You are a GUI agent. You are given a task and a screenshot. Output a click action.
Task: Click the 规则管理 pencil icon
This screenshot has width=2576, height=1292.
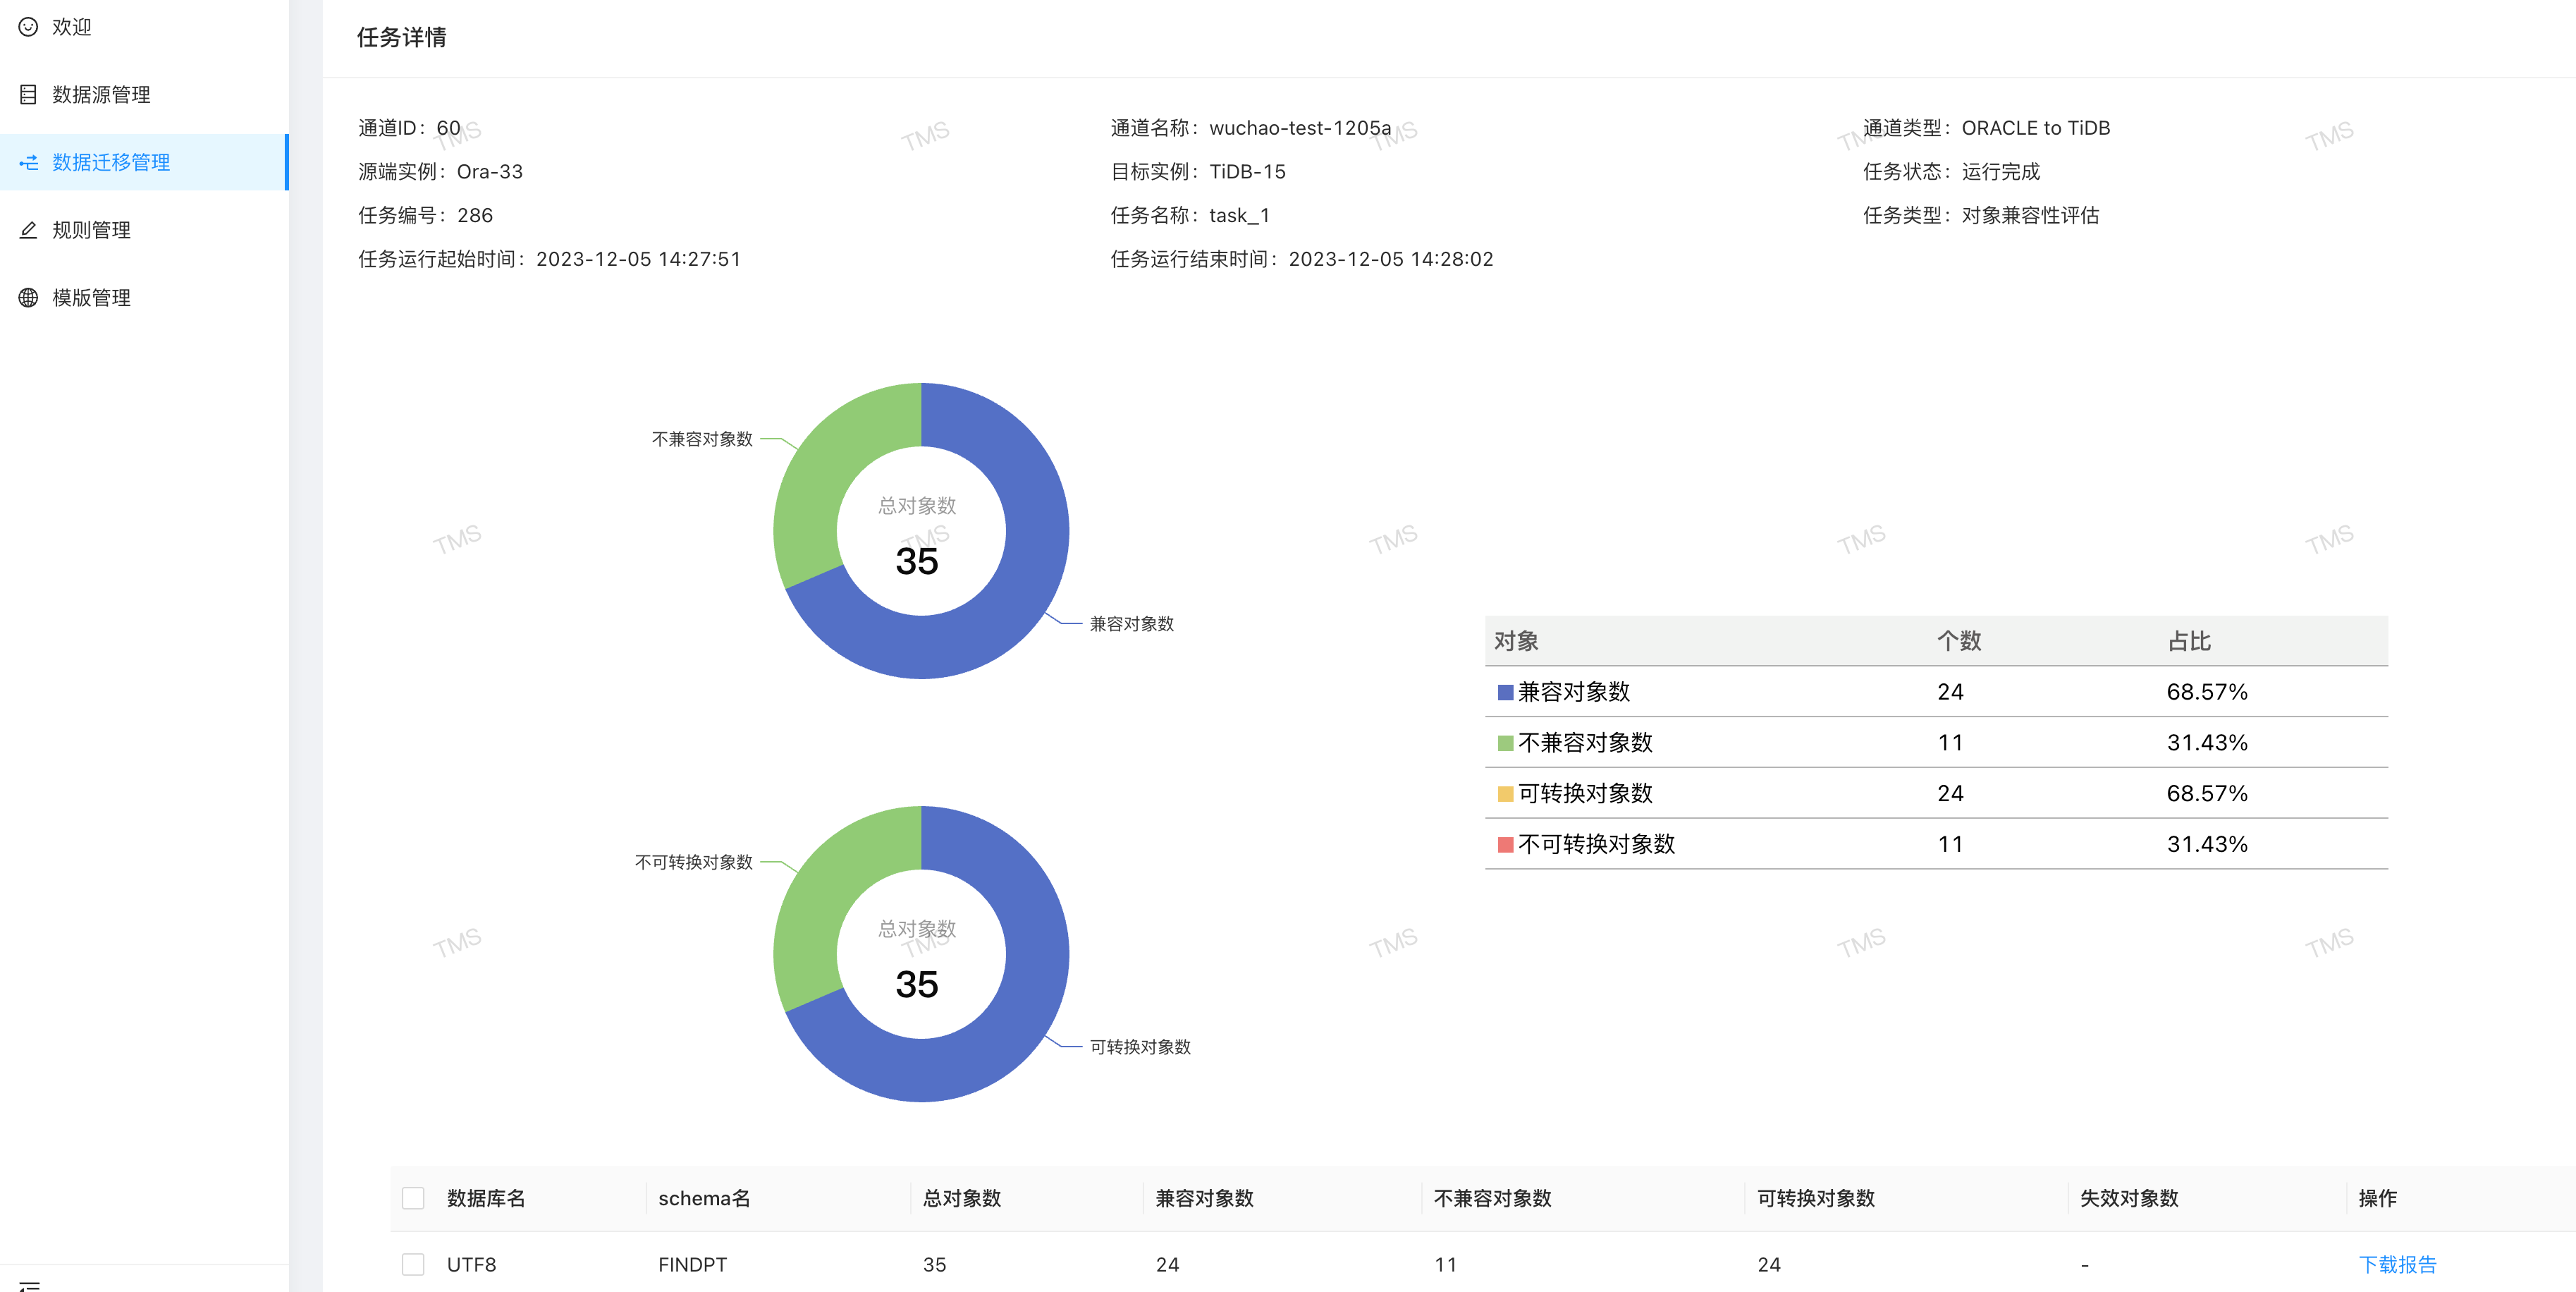[x=28, y=230]
